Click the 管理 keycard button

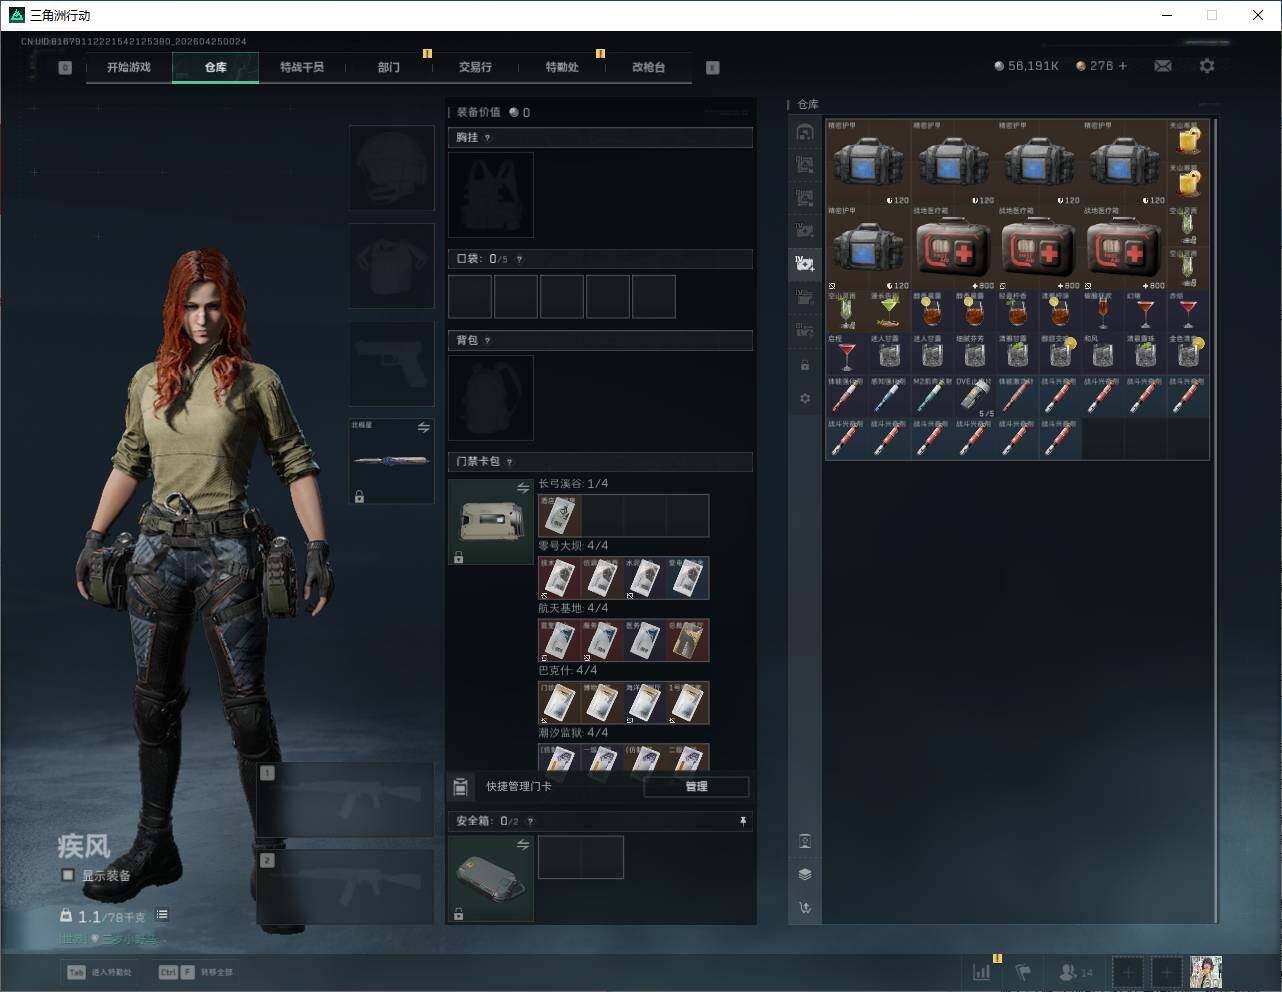(696, 787)
